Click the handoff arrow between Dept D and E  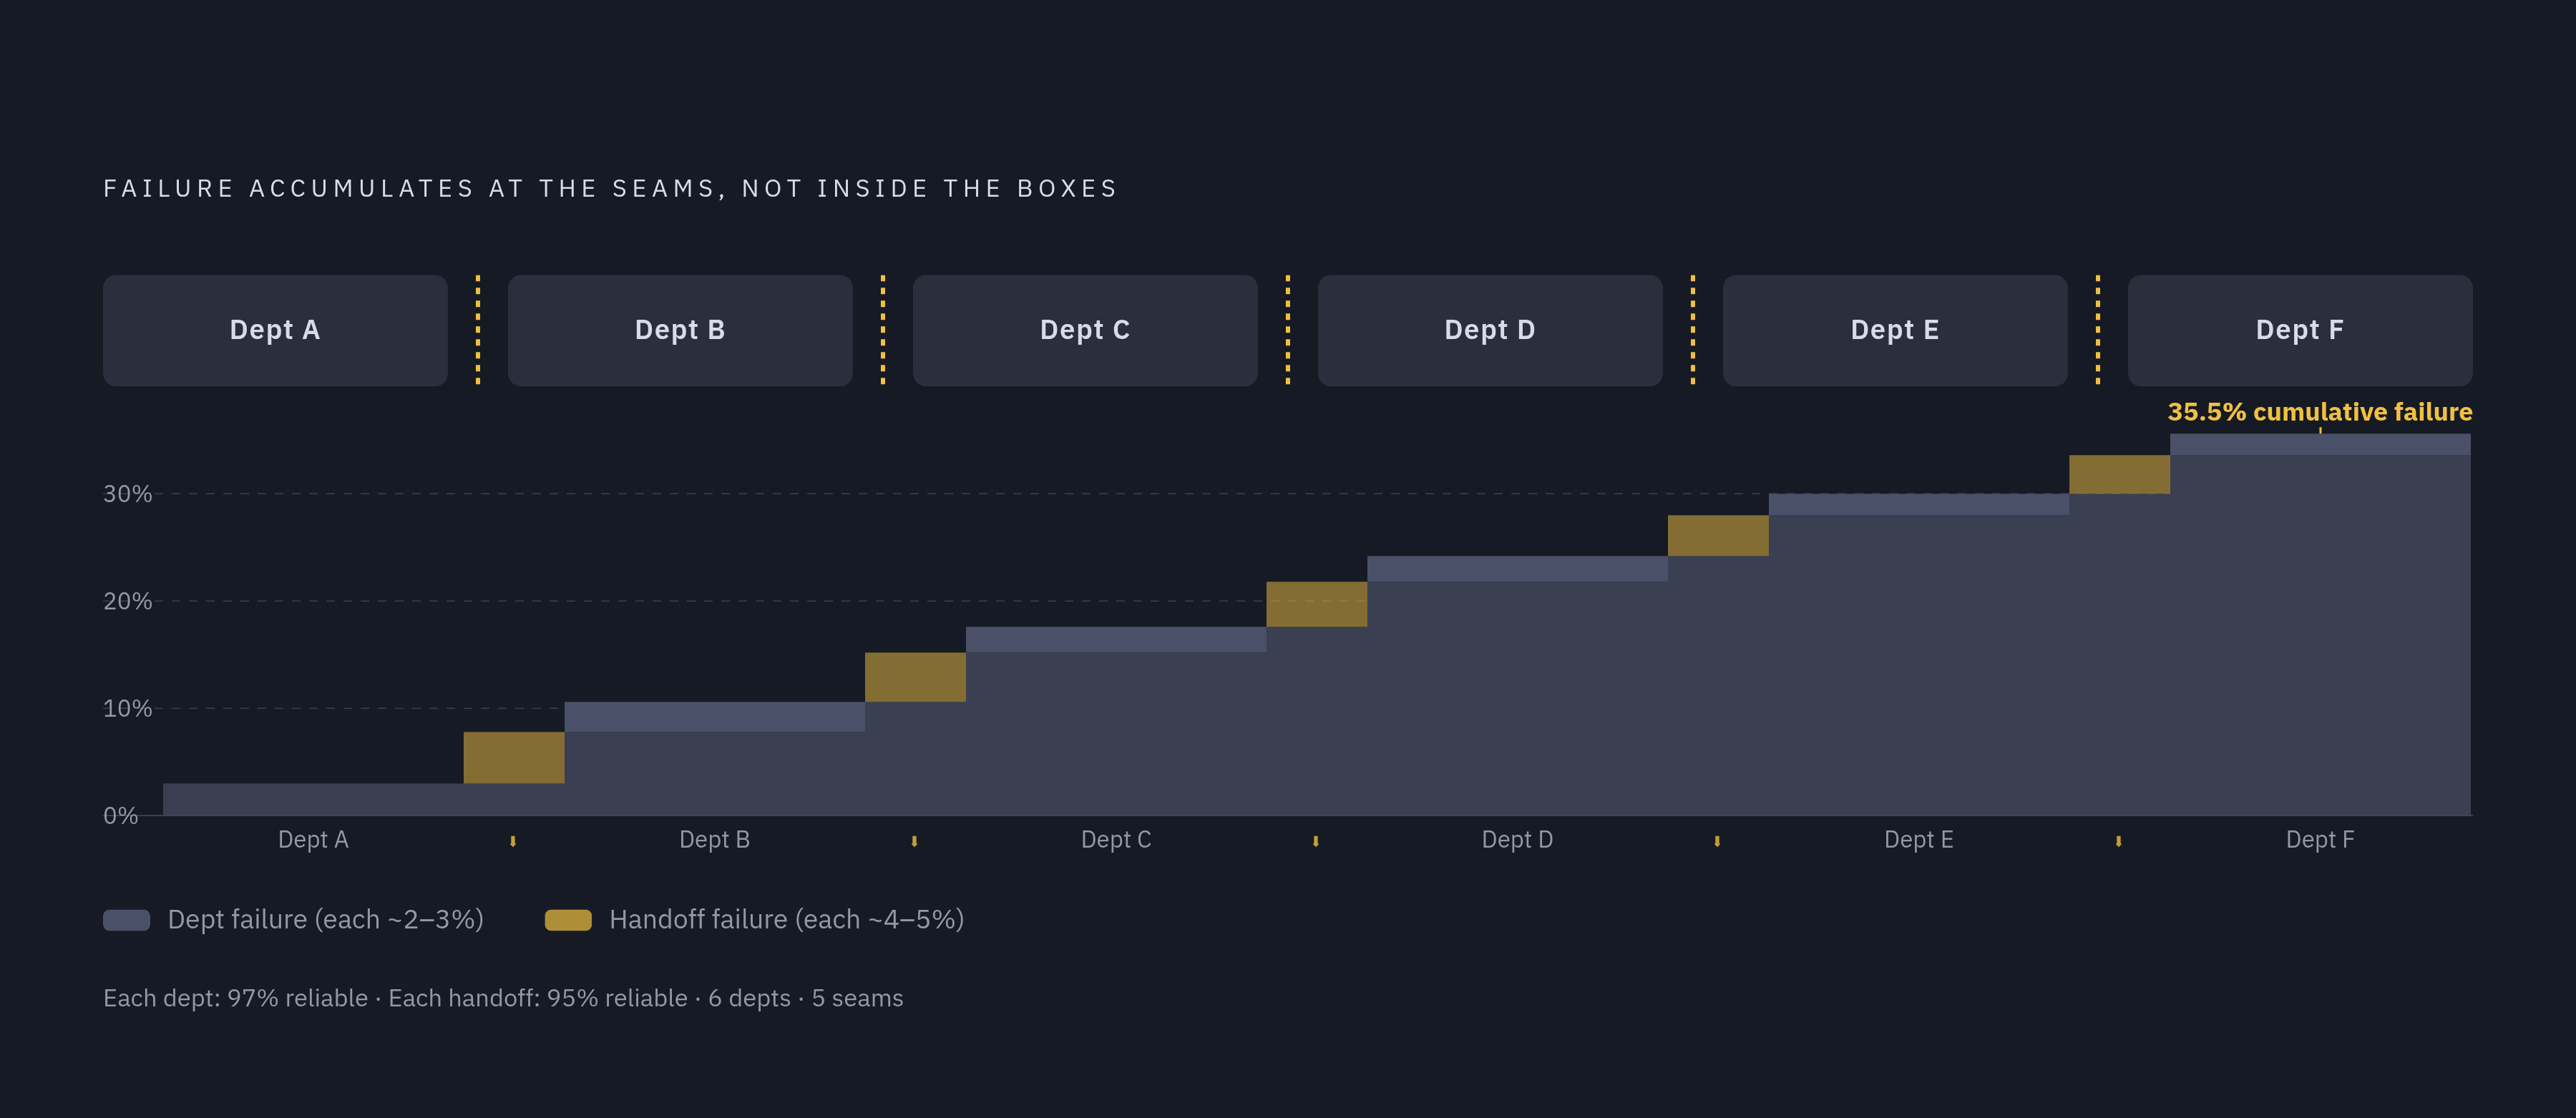tap(1717, 841)
